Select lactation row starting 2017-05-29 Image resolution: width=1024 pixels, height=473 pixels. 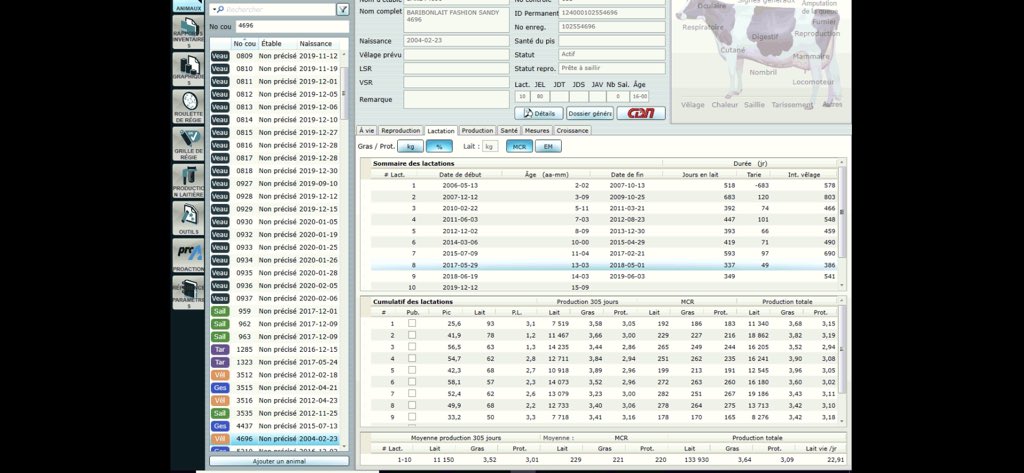click(604, 265)
